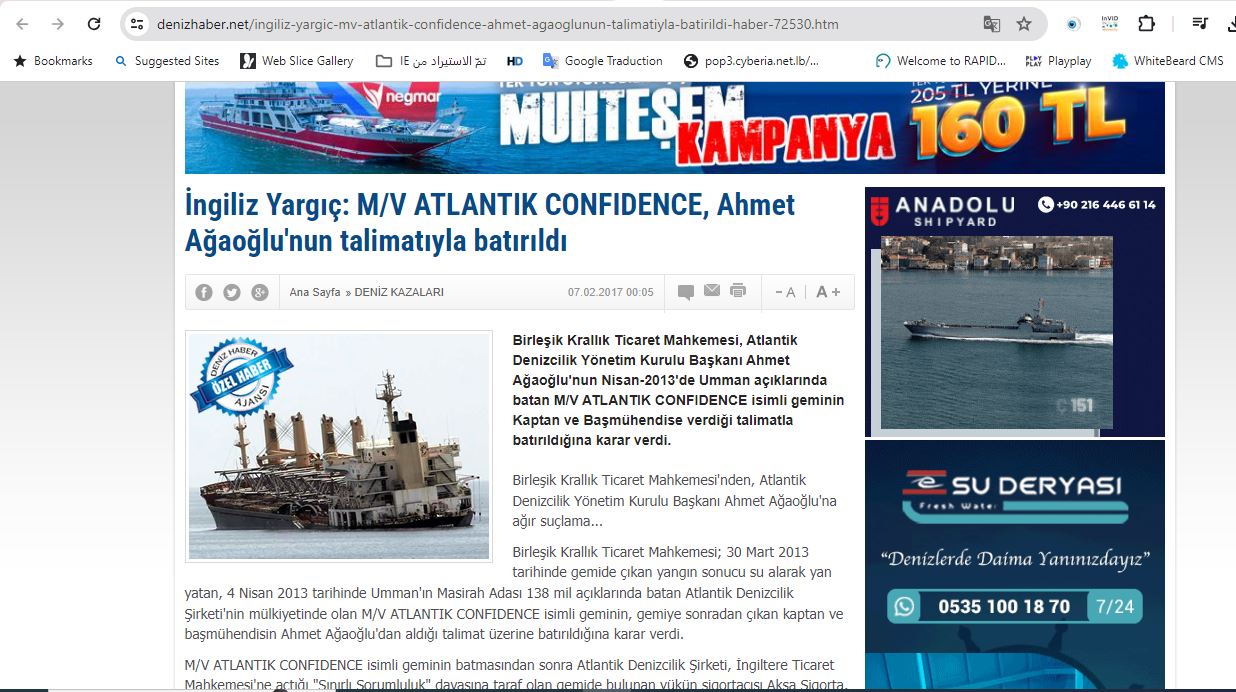
Task: Email this article via envelope icon
Action: point(712,291)
